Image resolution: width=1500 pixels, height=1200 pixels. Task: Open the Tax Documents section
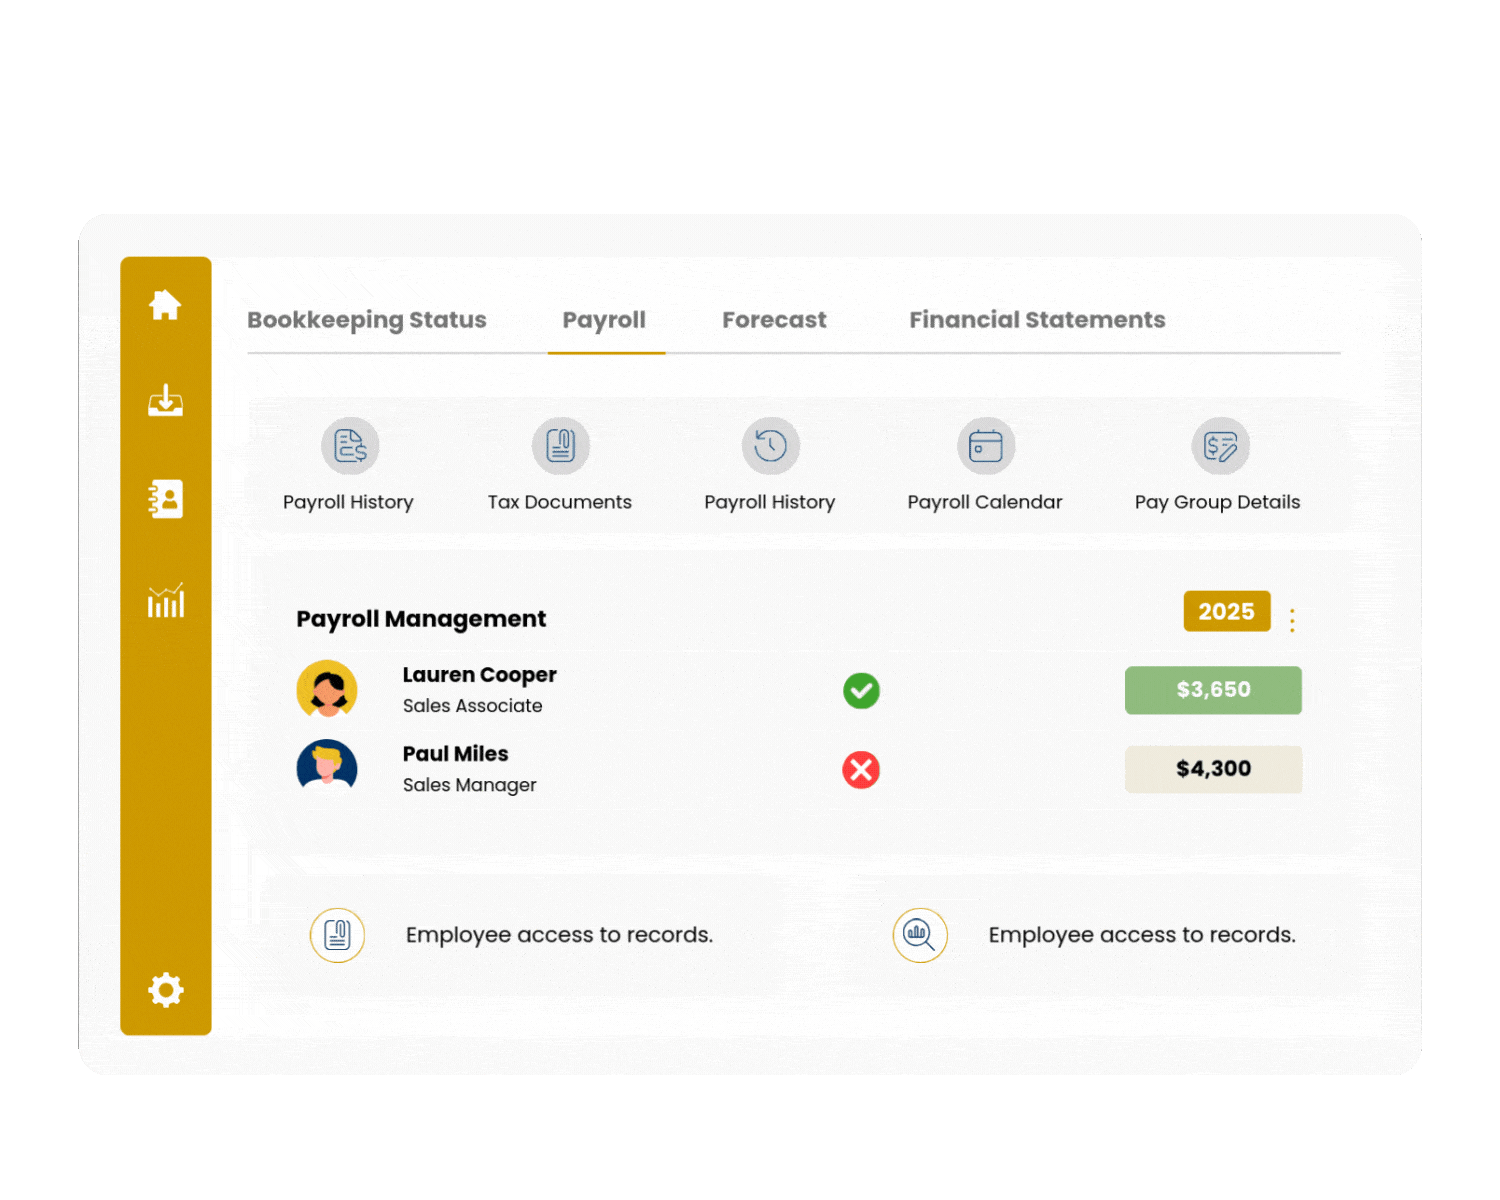coord(560,445)
